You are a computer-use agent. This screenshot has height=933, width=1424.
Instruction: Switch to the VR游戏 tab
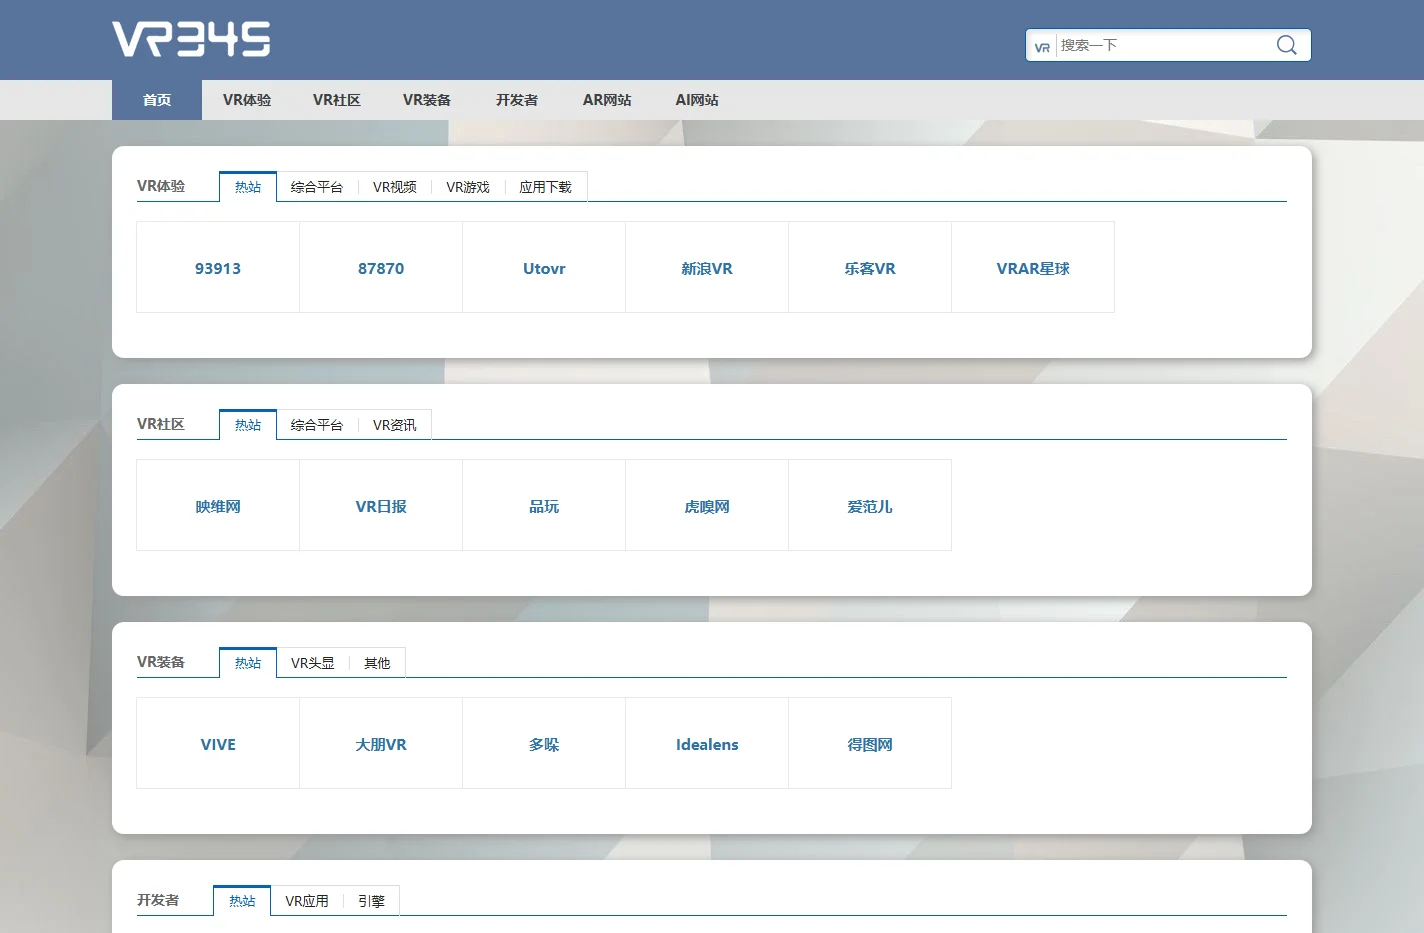[468, 187]
